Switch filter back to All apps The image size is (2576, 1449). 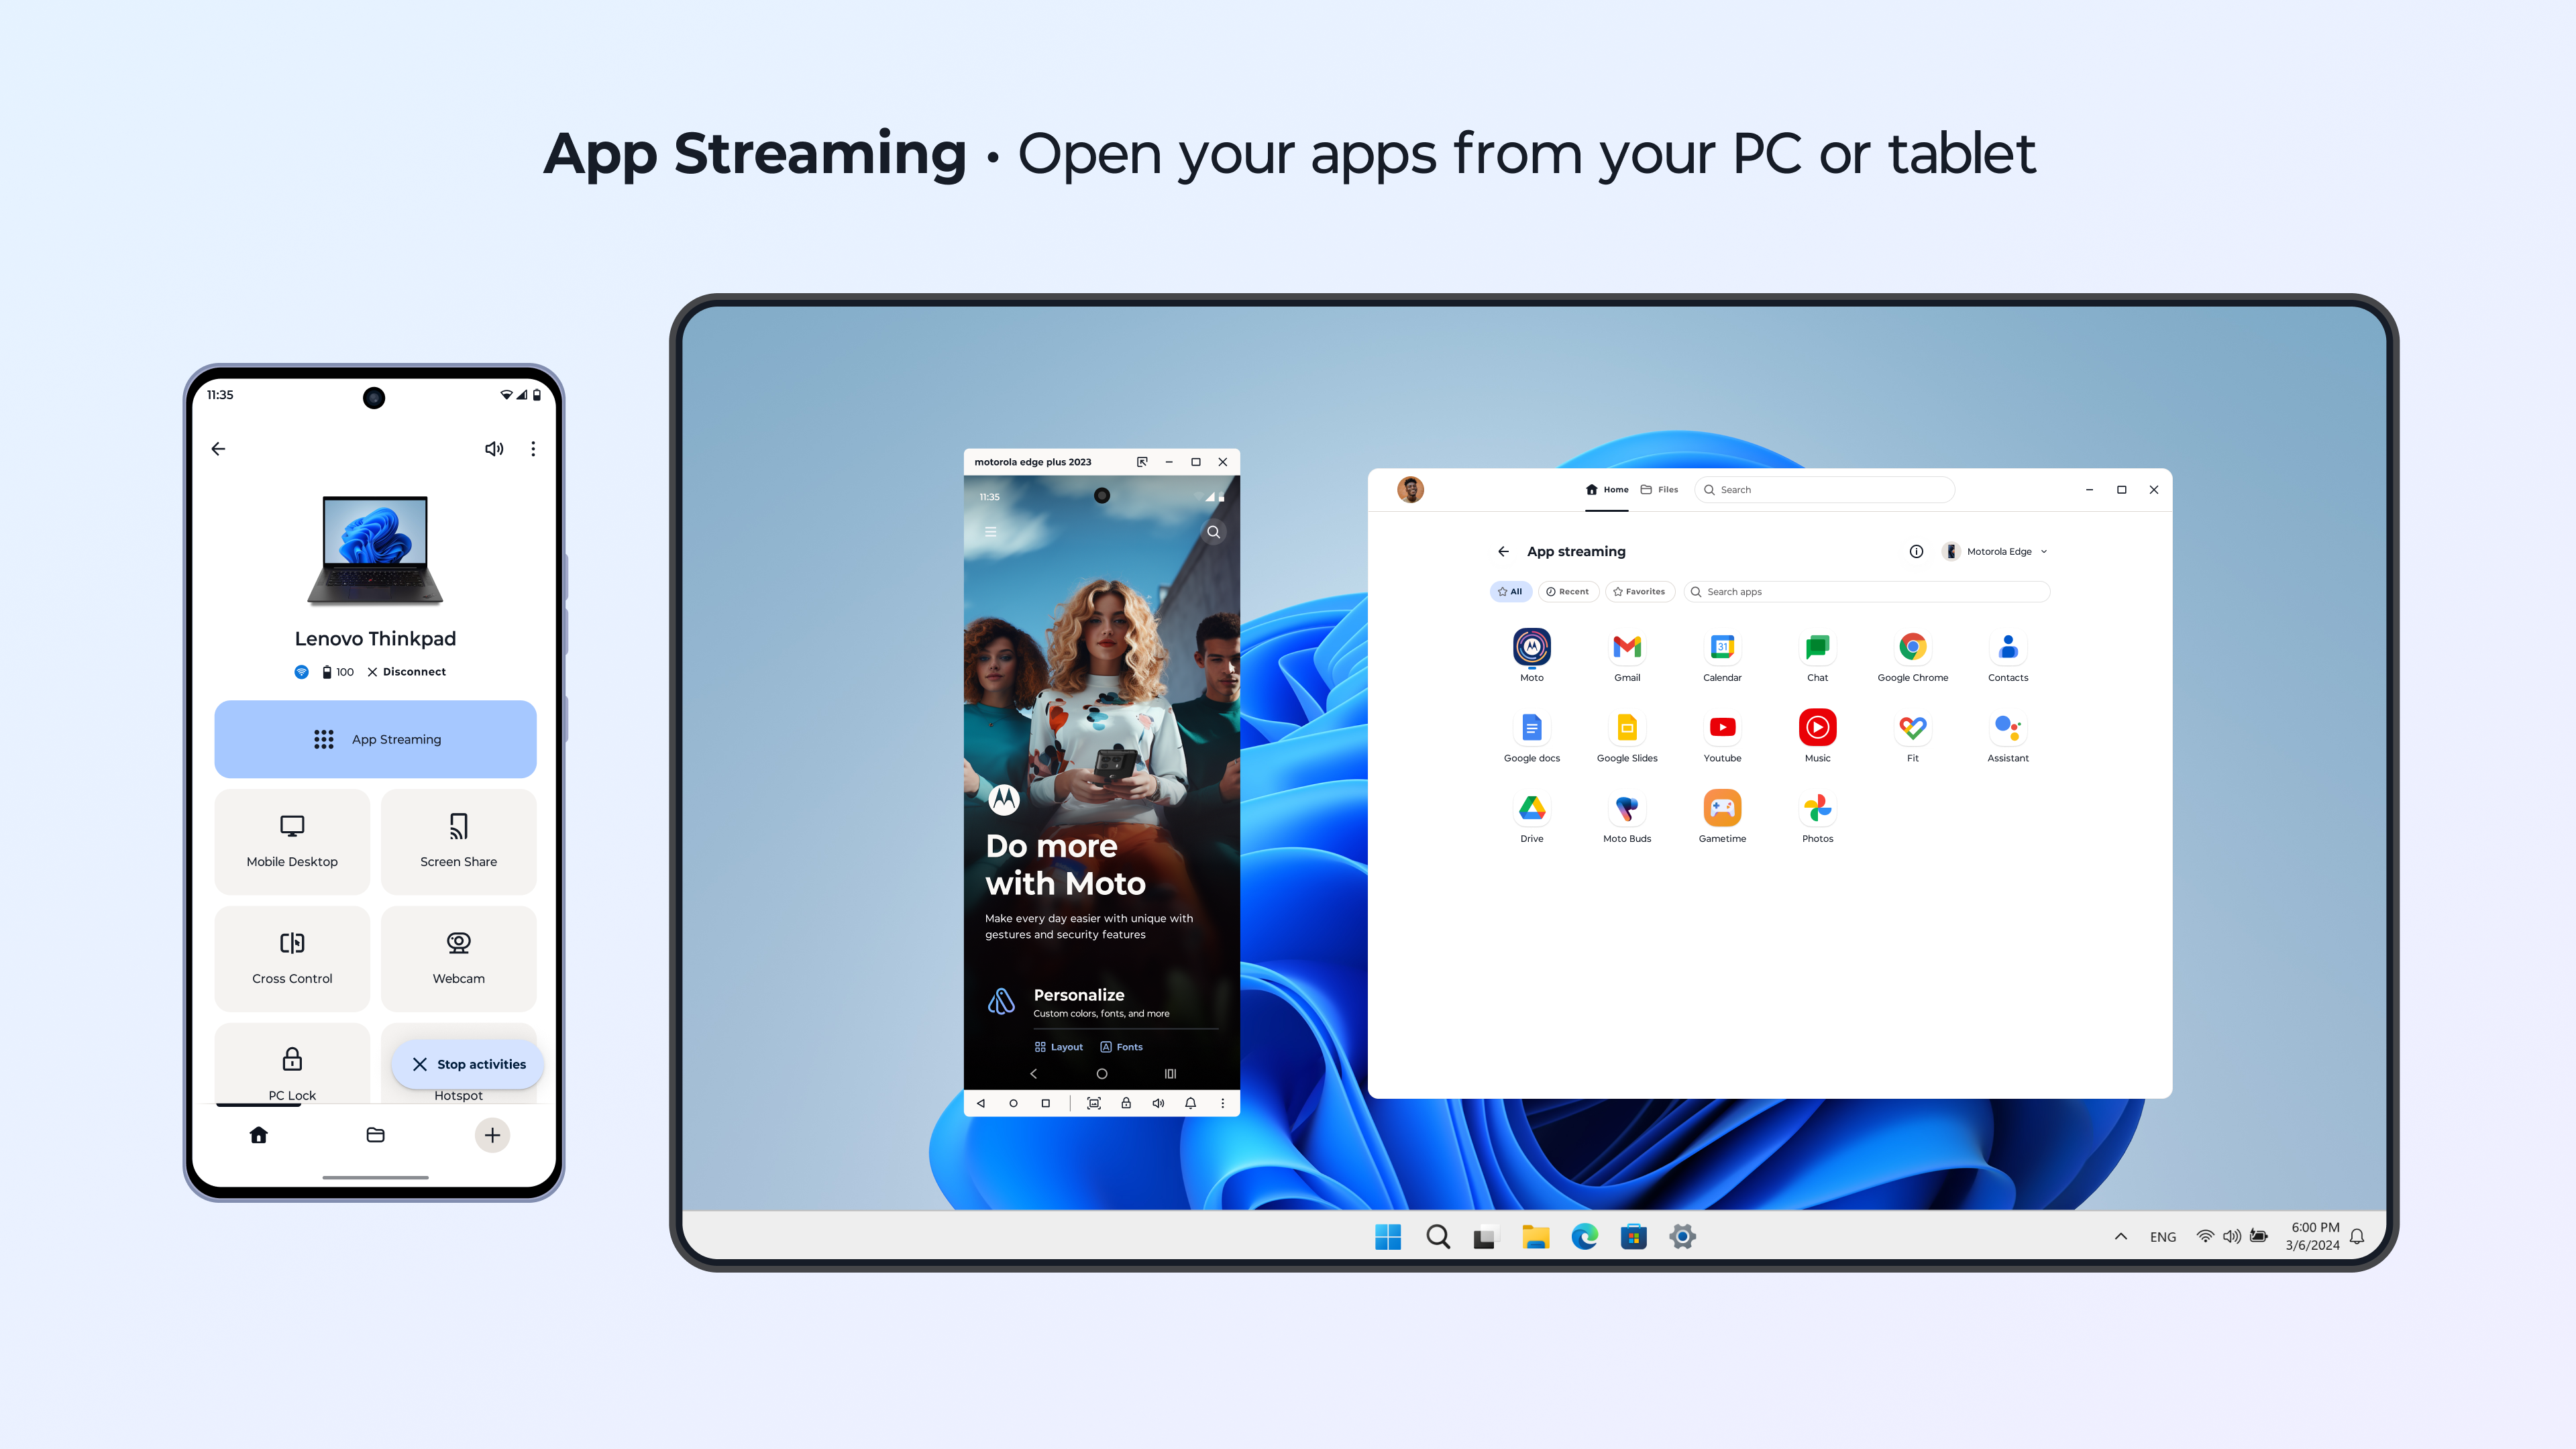(x=1510, y=591)
